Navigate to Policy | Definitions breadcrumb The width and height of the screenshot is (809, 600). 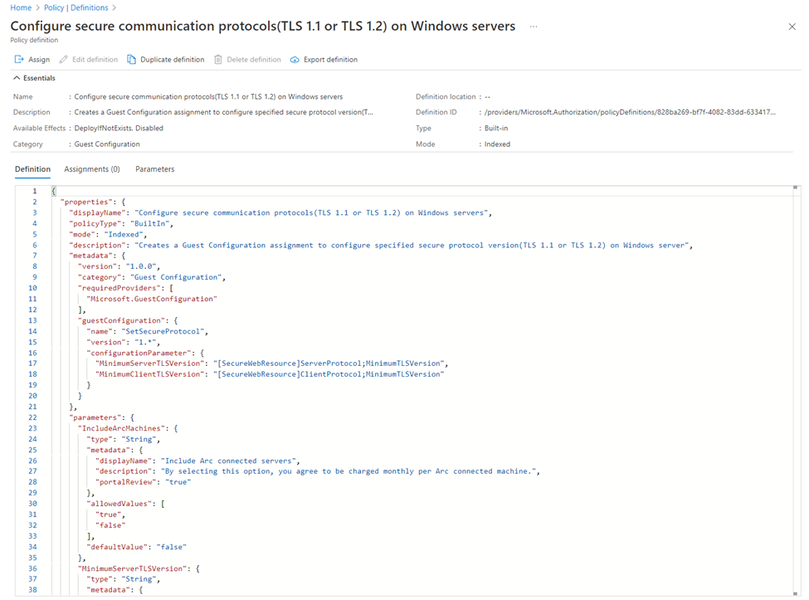[76, 7]
